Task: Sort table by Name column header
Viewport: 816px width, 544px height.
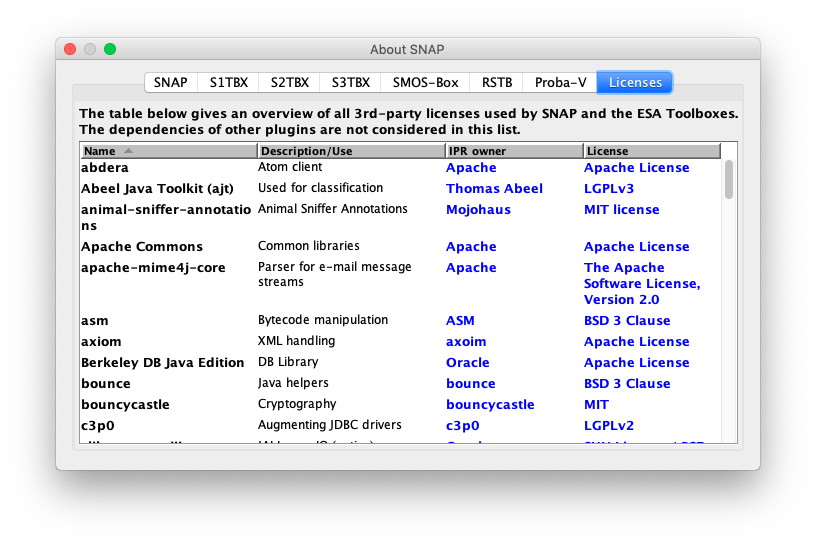Action: point(169,151)
